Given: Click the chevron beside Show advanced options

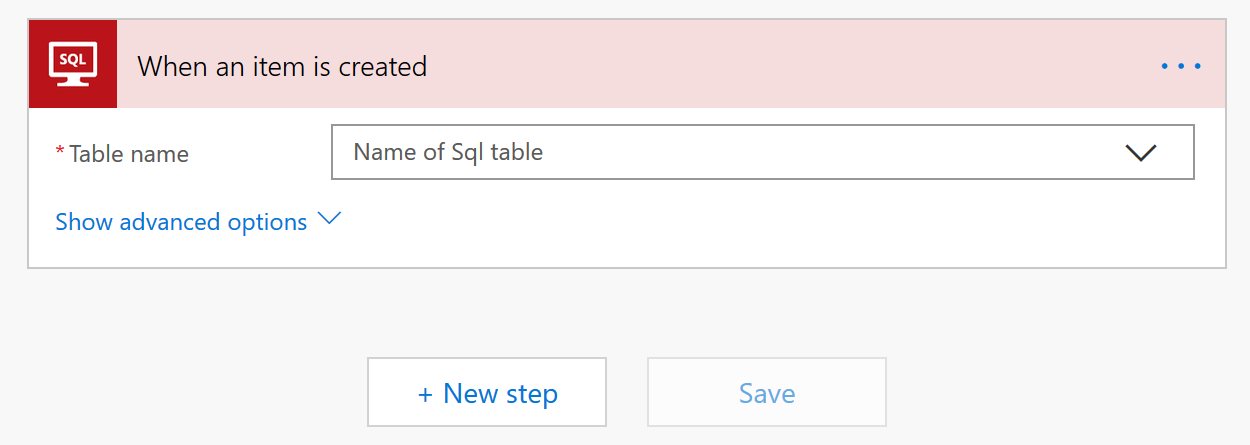Looking at the screenshot, I should 329,219.
